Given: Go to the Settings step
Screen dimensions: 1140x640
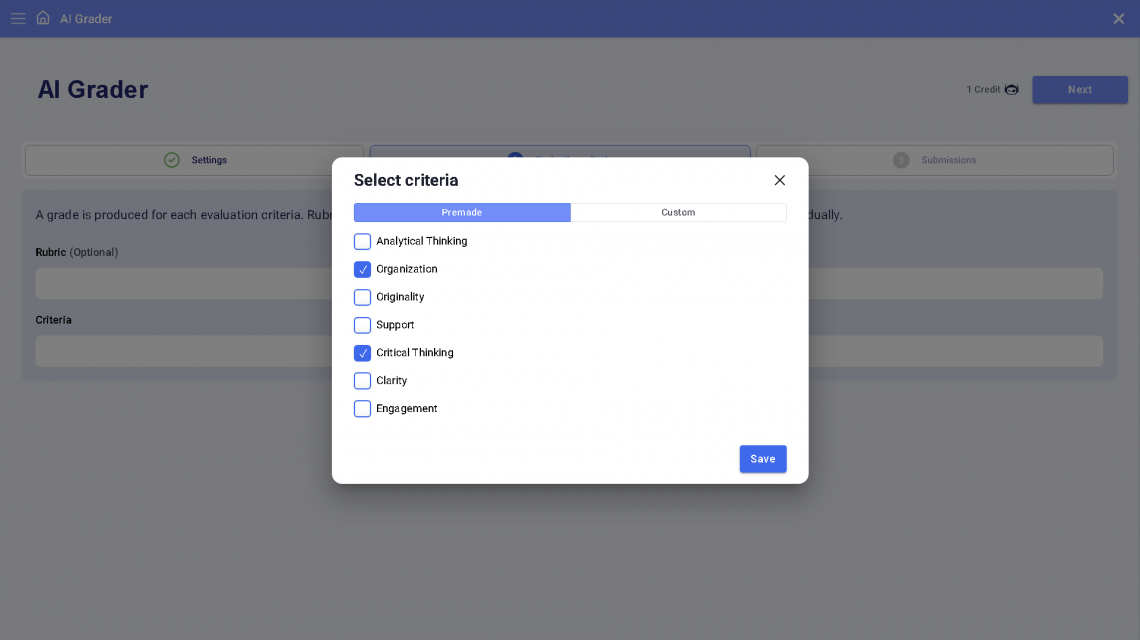Looking at the screenshot, I should point(209,160).
